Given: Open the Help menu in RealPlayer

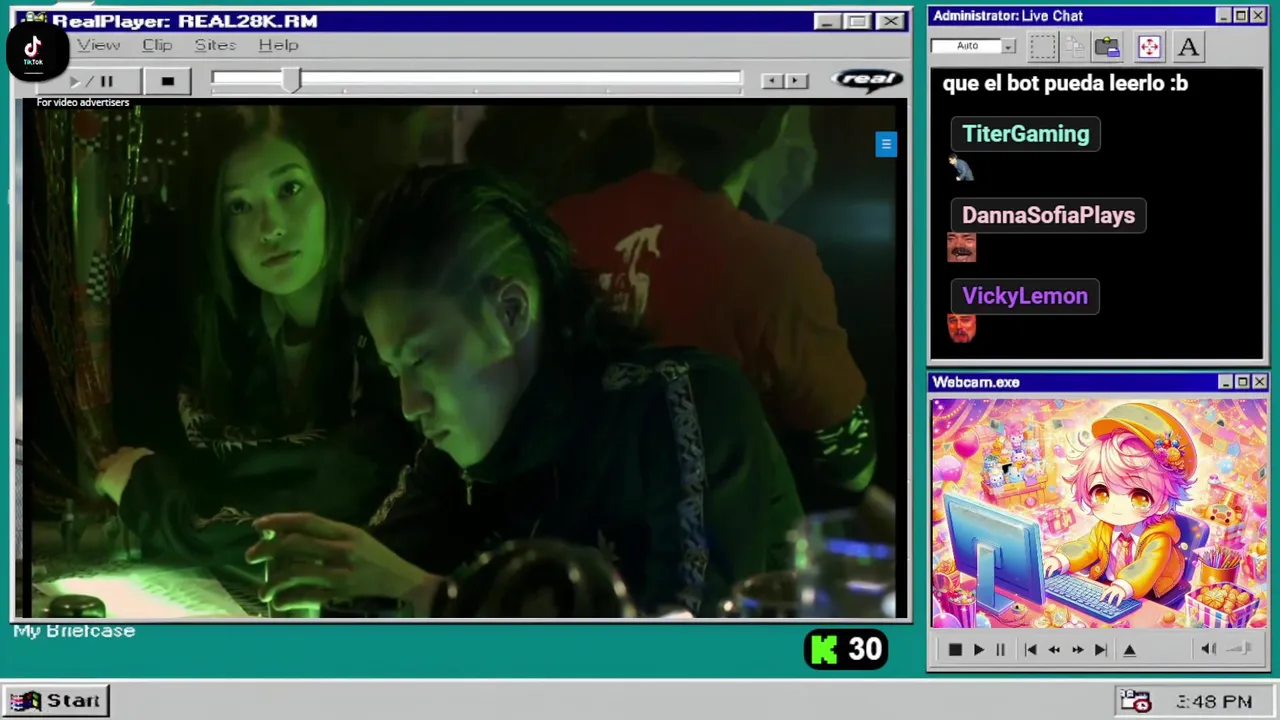Looking at the screenshot, I should [278, 45].
